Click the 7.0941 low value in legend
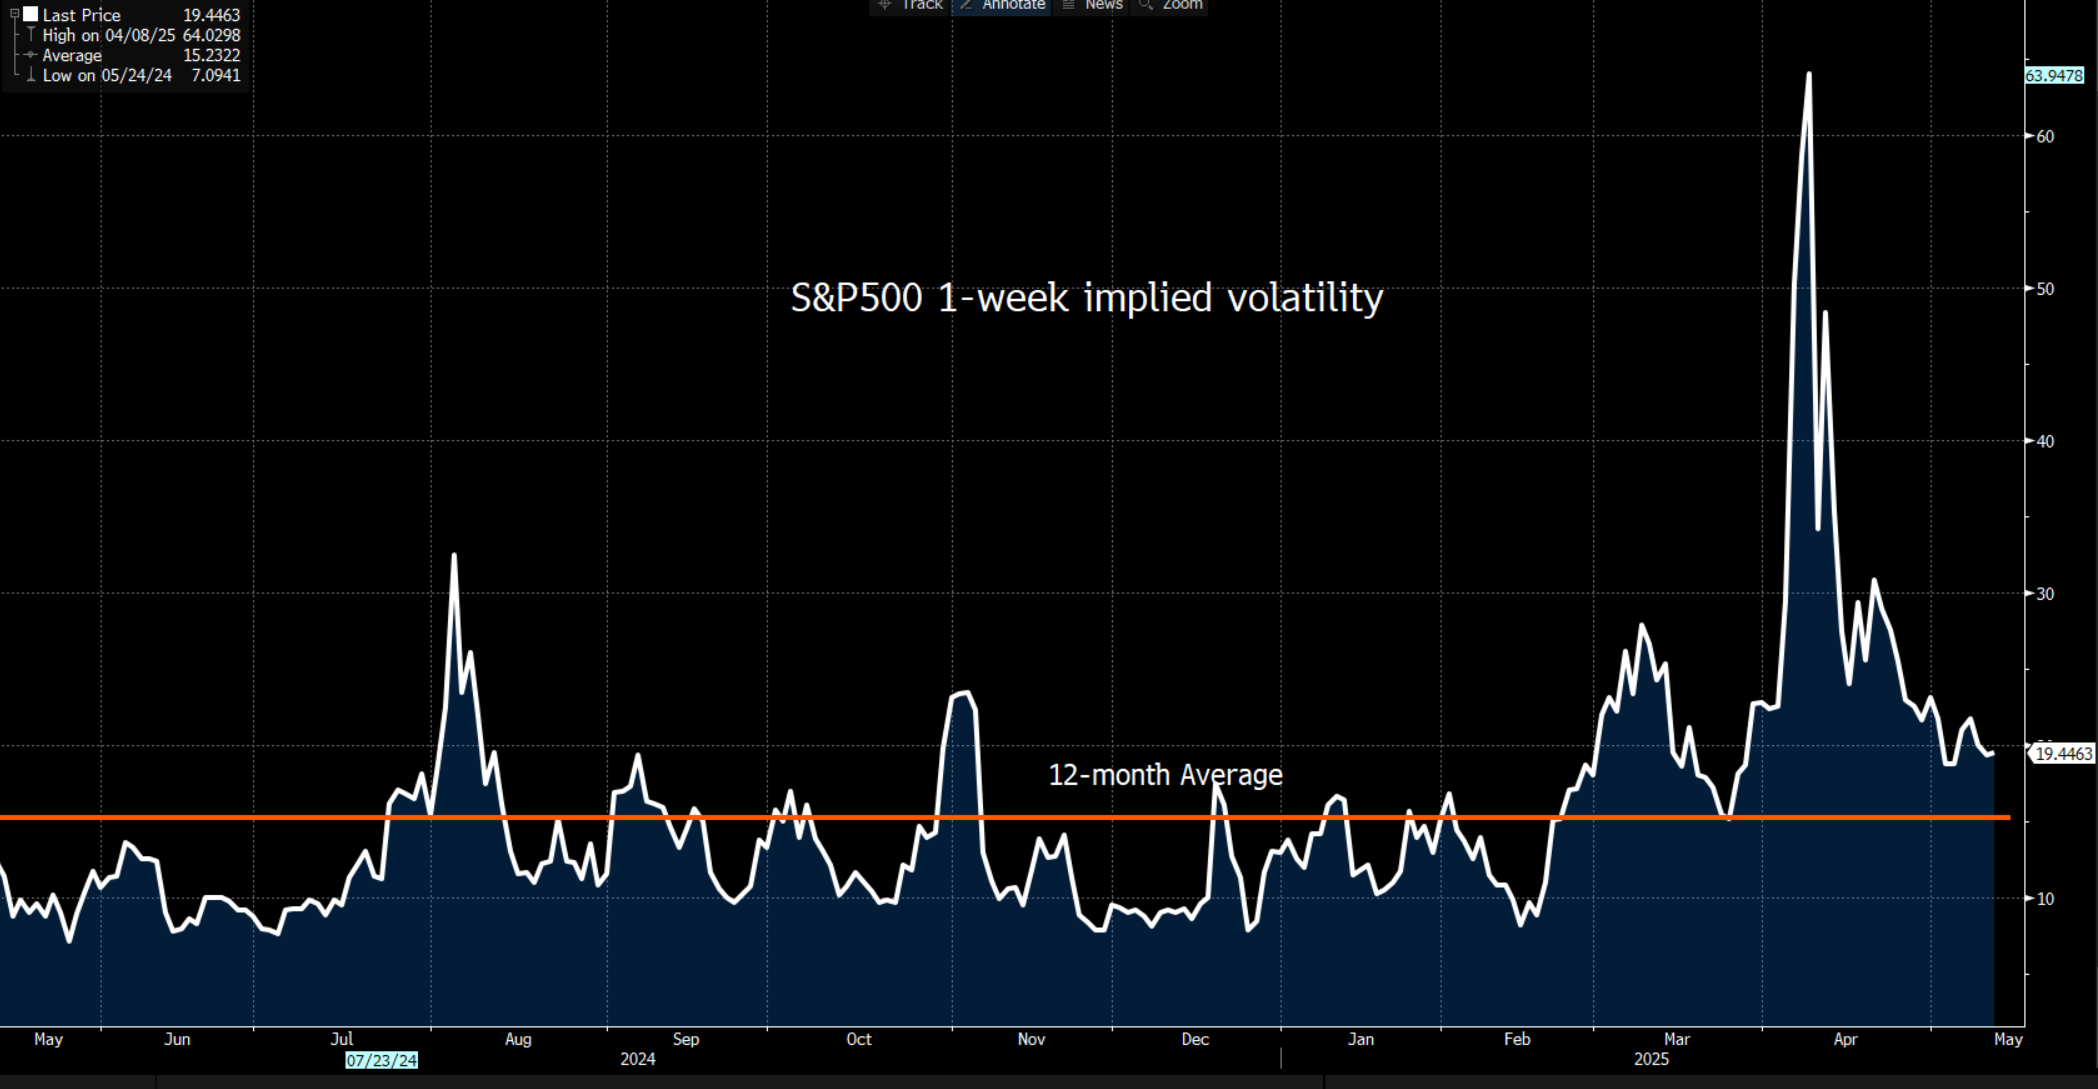Screen dimensions: 2098x1089 [x=215, y=75]
